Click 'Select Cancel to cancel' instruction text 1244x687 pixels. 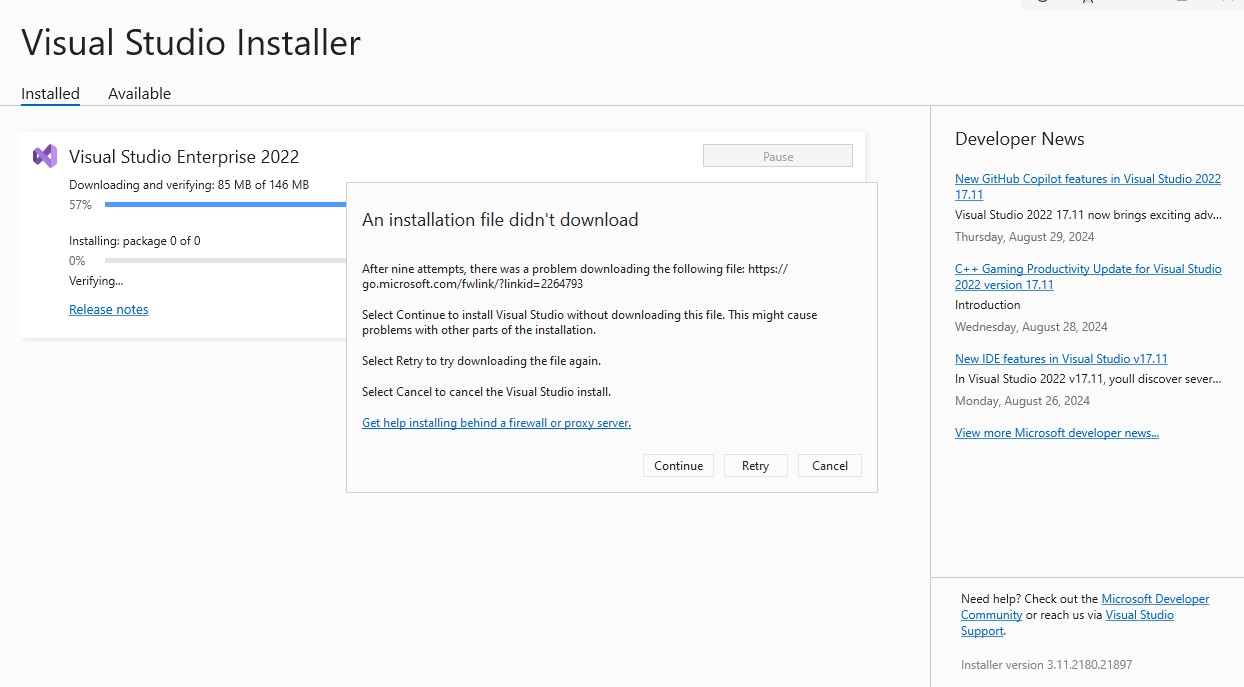pyautogui.click(x=486, y=392)
